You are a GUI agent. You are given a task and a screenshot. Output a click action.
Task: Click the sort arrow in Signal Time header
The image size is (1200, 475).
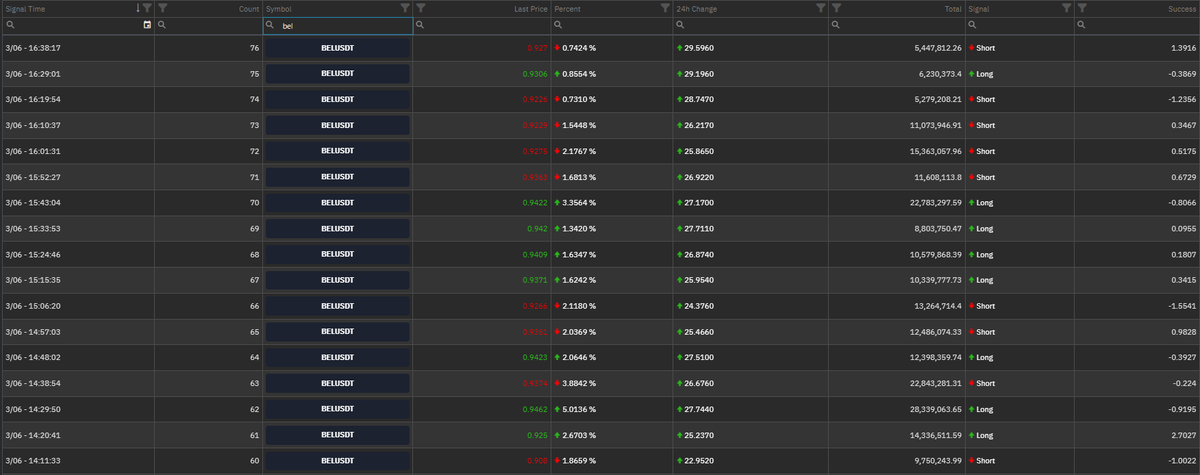(x=138, y=8)
